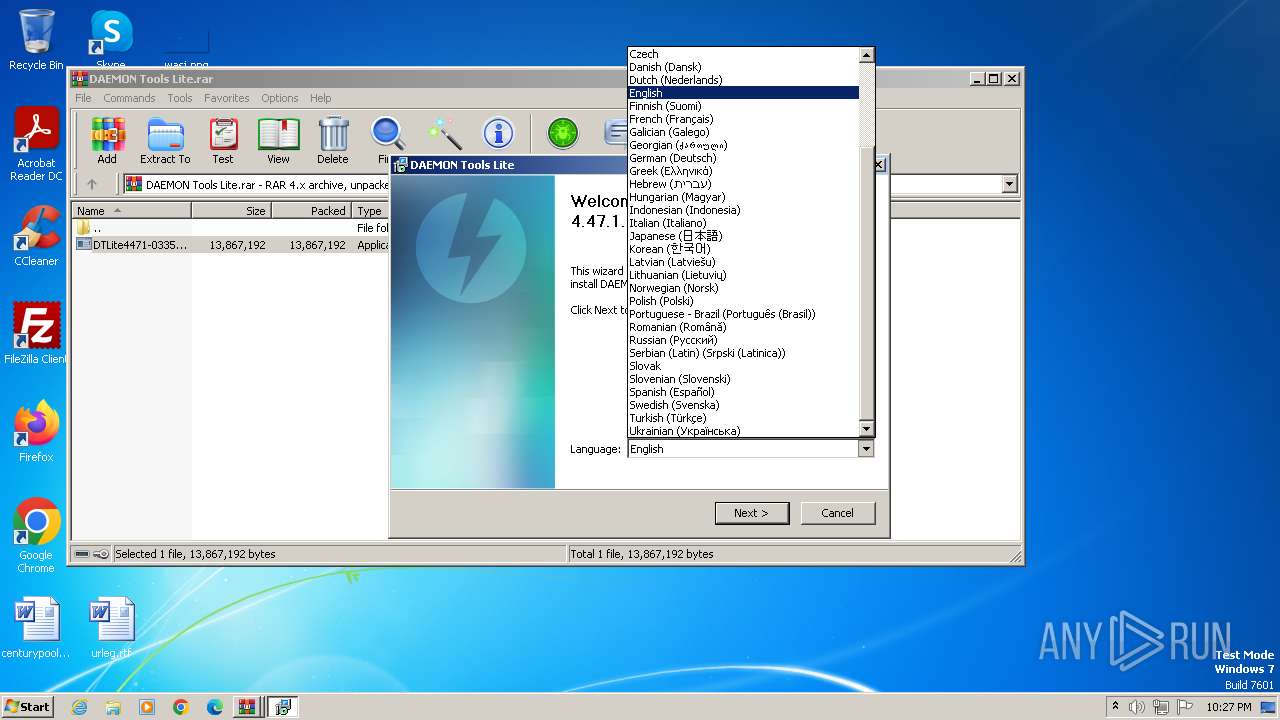Viewport: 1280px width, 720px height.
Task: Open Edge from the taskbar
Action: pyautogui.click(x=215, y=707)
